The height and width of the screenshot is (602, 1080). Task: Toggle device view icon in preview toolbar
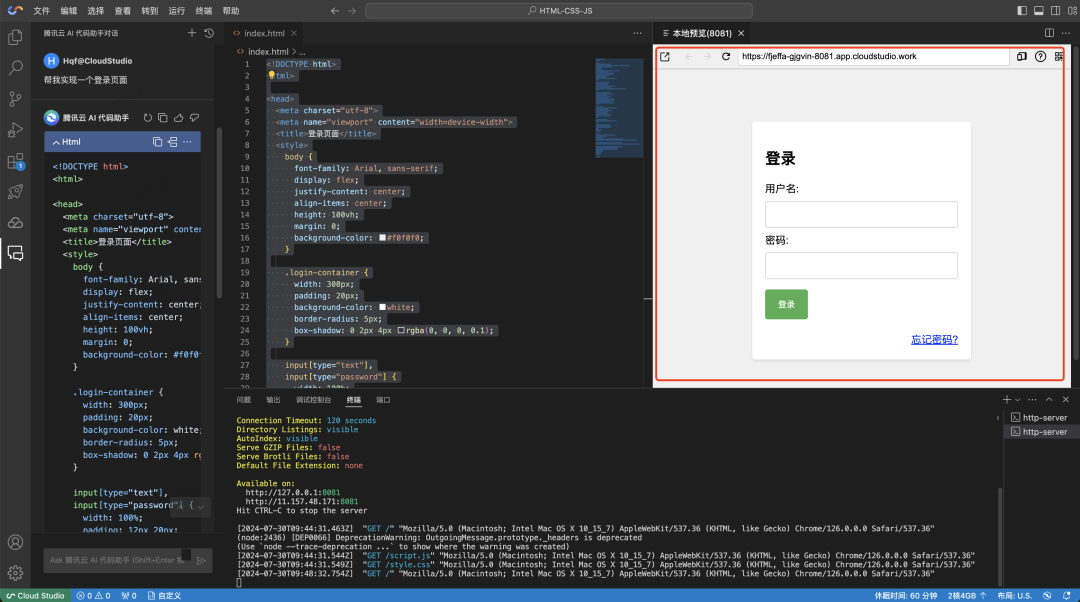click(x=1021, y=56)
